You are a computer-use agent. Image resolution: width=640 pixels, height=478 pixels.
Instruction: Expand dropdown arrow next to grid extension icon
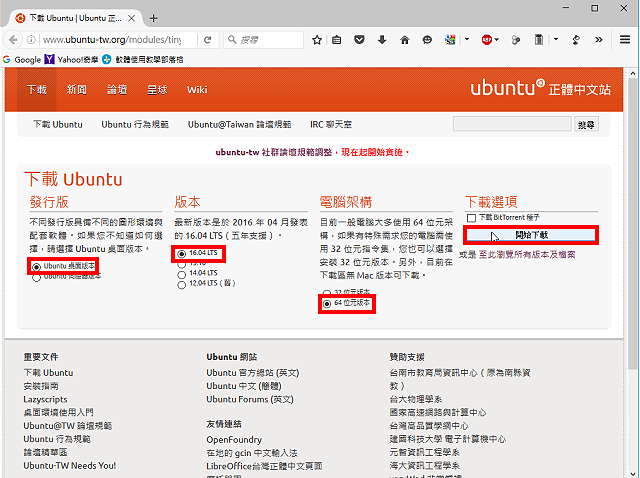467,40
